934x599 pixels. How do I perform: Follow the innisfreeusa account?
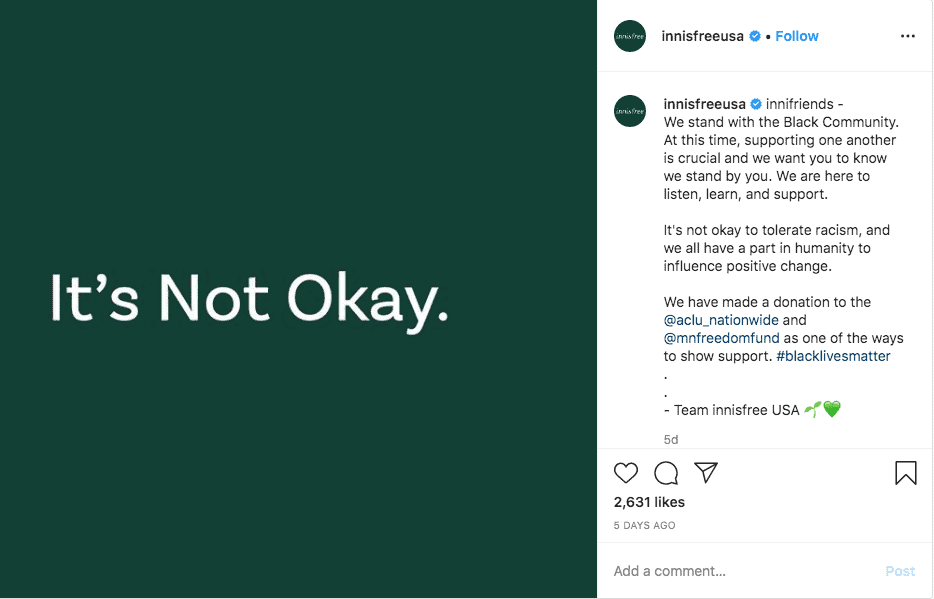click(x=797, y=36)
